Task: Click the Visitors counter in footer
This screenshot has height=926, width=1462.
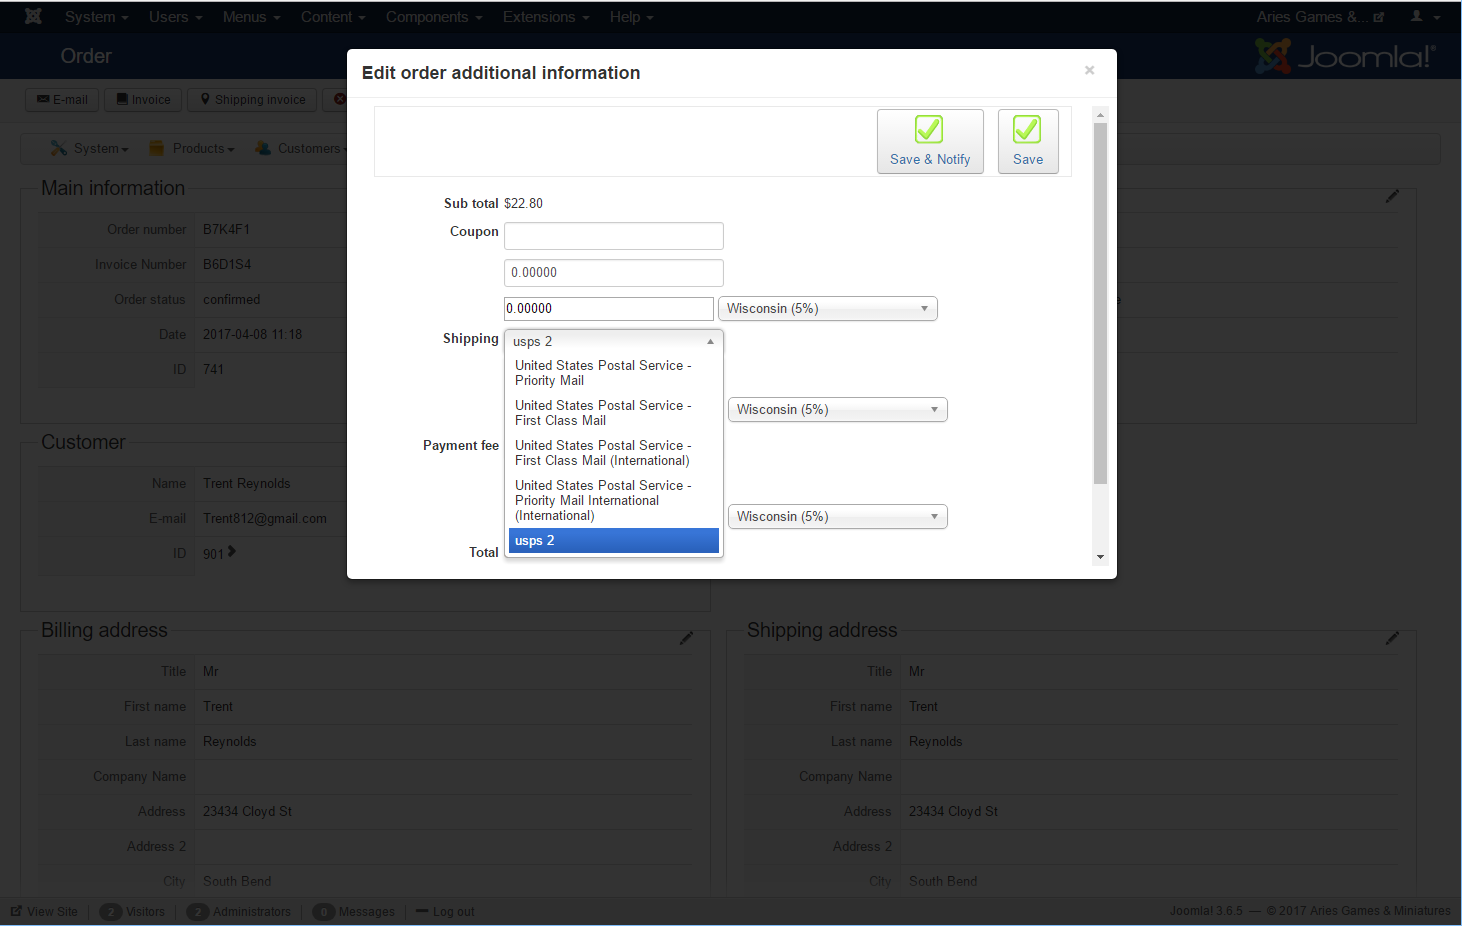Action: pos(133,911)
